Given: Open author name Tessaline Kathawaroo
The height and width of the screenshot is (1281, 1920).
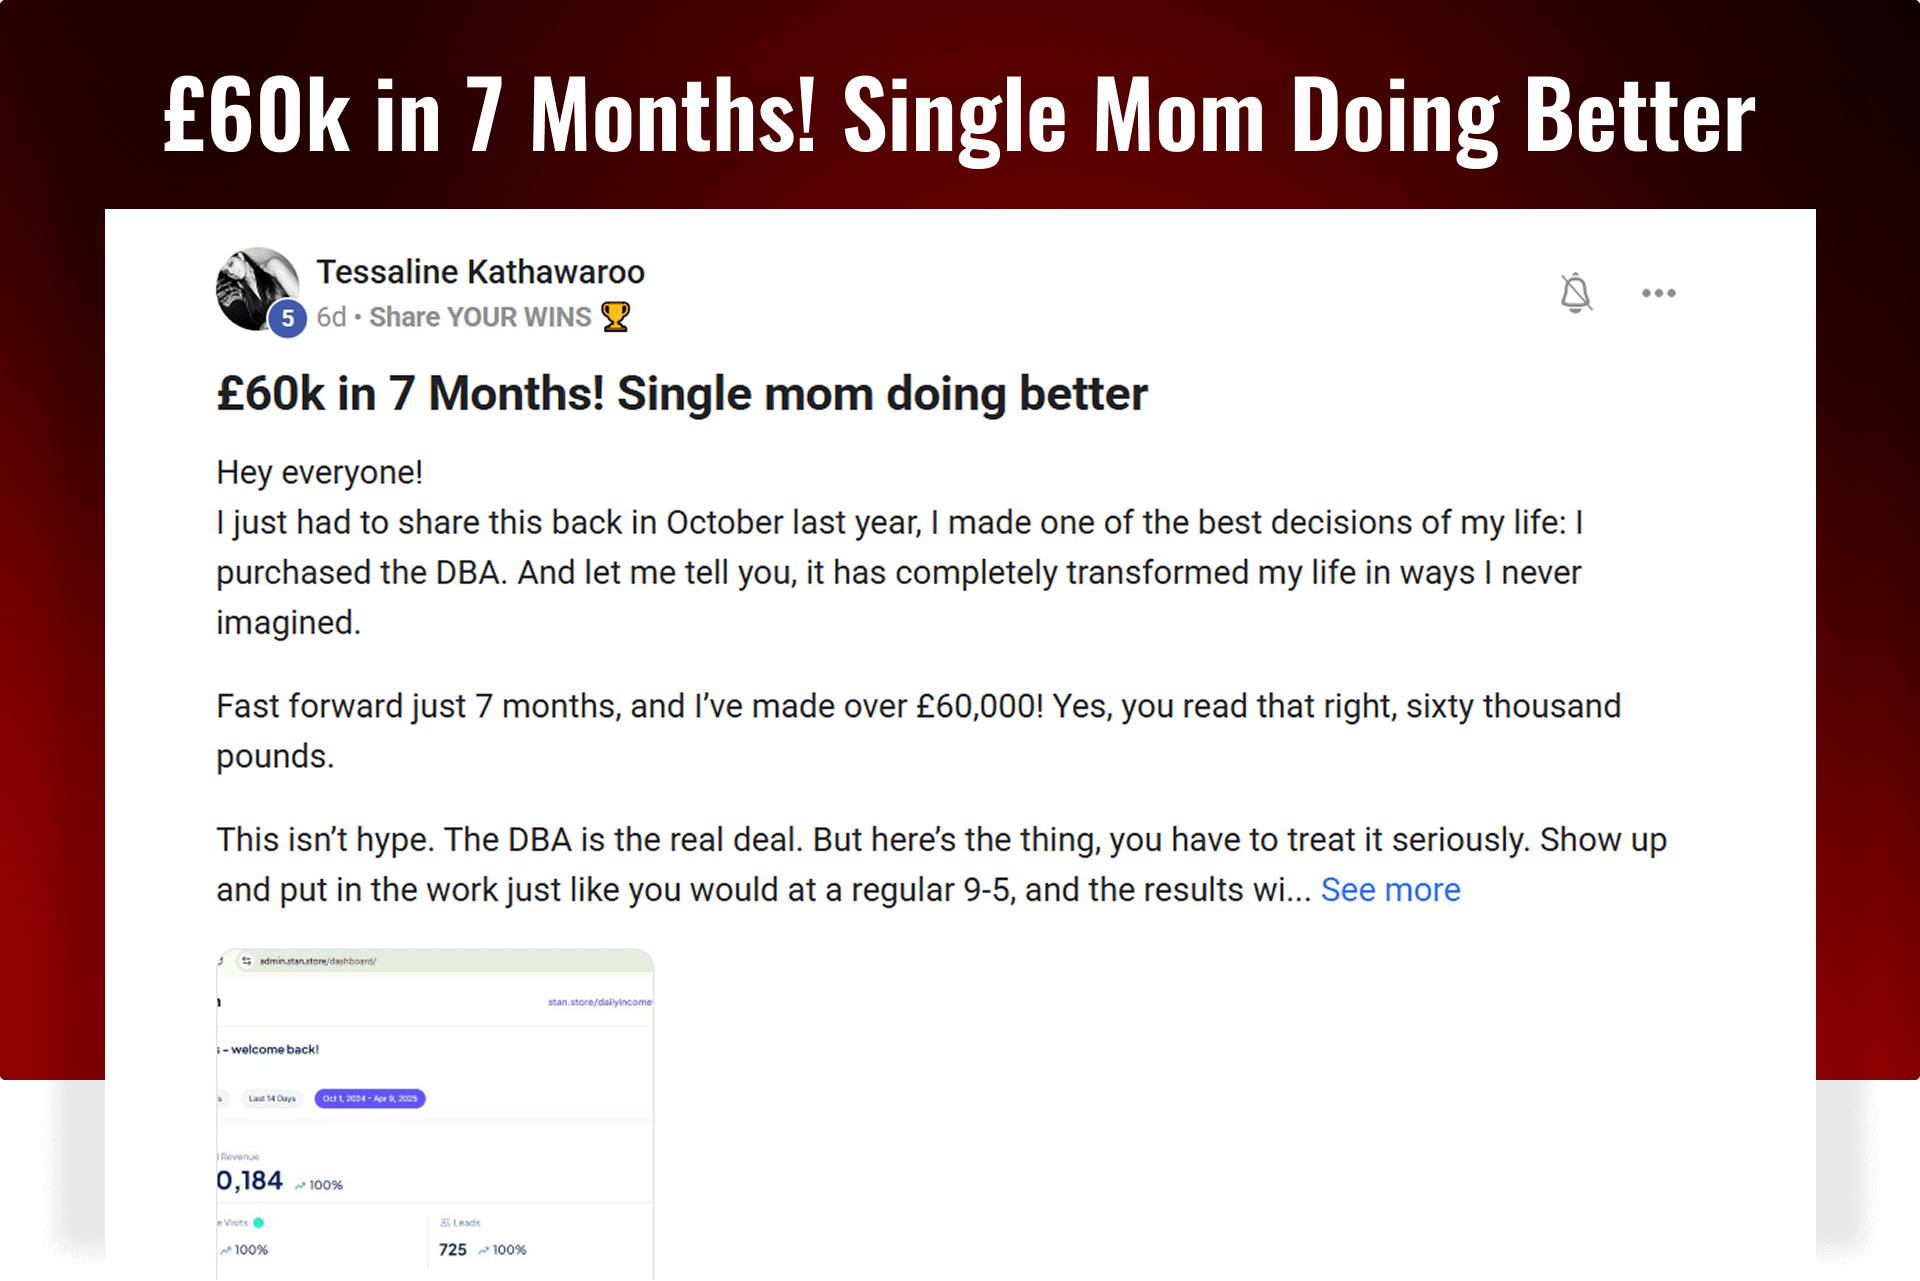Looking at the screenshot, I should coord(480,272).
